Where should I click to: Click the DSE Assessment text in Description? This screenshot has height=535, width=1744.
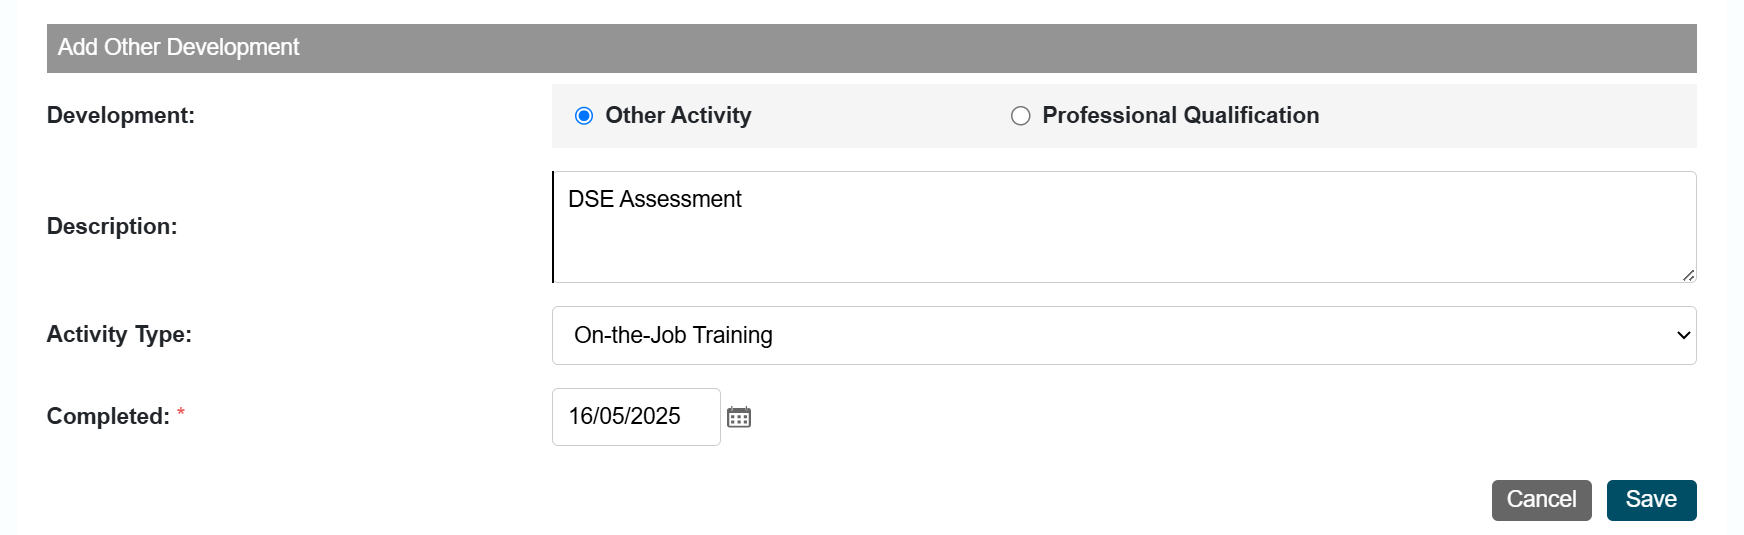pos(655,200)
